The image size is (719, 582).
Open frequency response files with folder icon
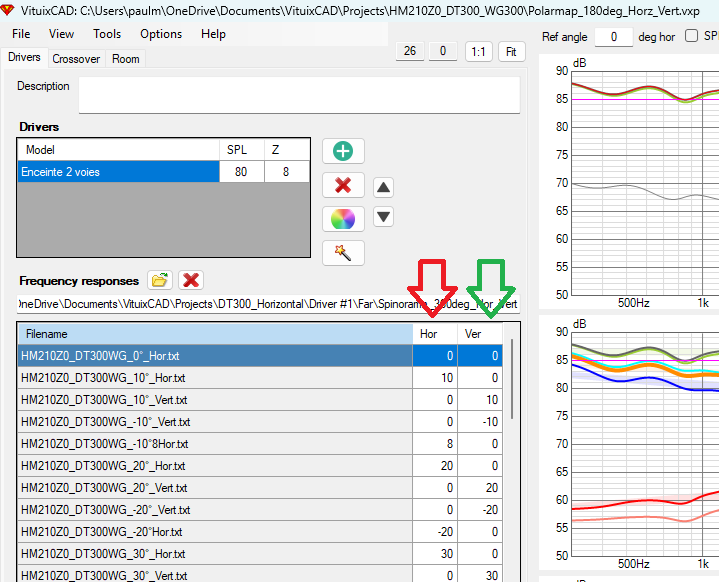click(159, 281)
